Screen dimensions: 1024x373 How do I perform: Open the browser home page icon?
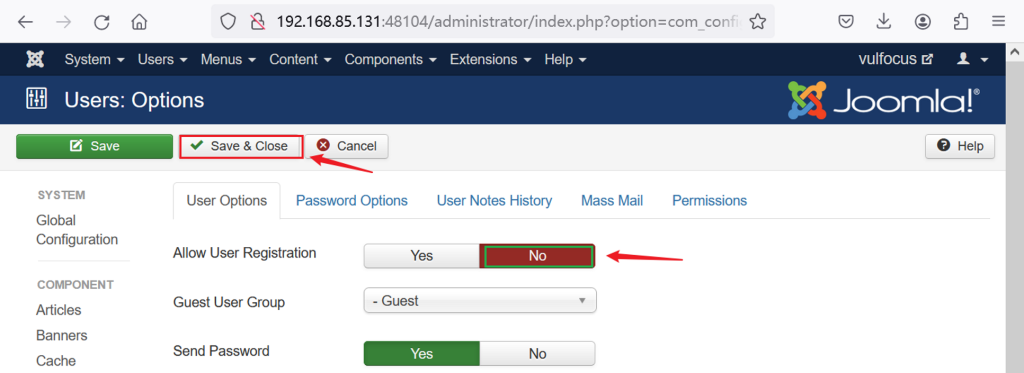click(x=139, y=22)
